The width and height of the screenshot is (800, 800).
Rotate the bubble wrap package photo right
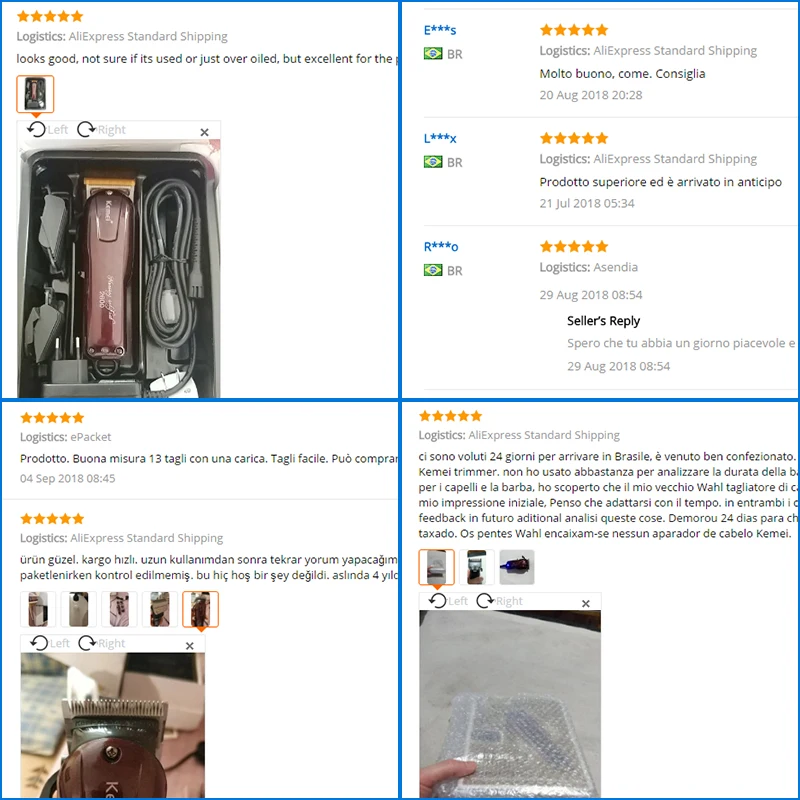499,601
